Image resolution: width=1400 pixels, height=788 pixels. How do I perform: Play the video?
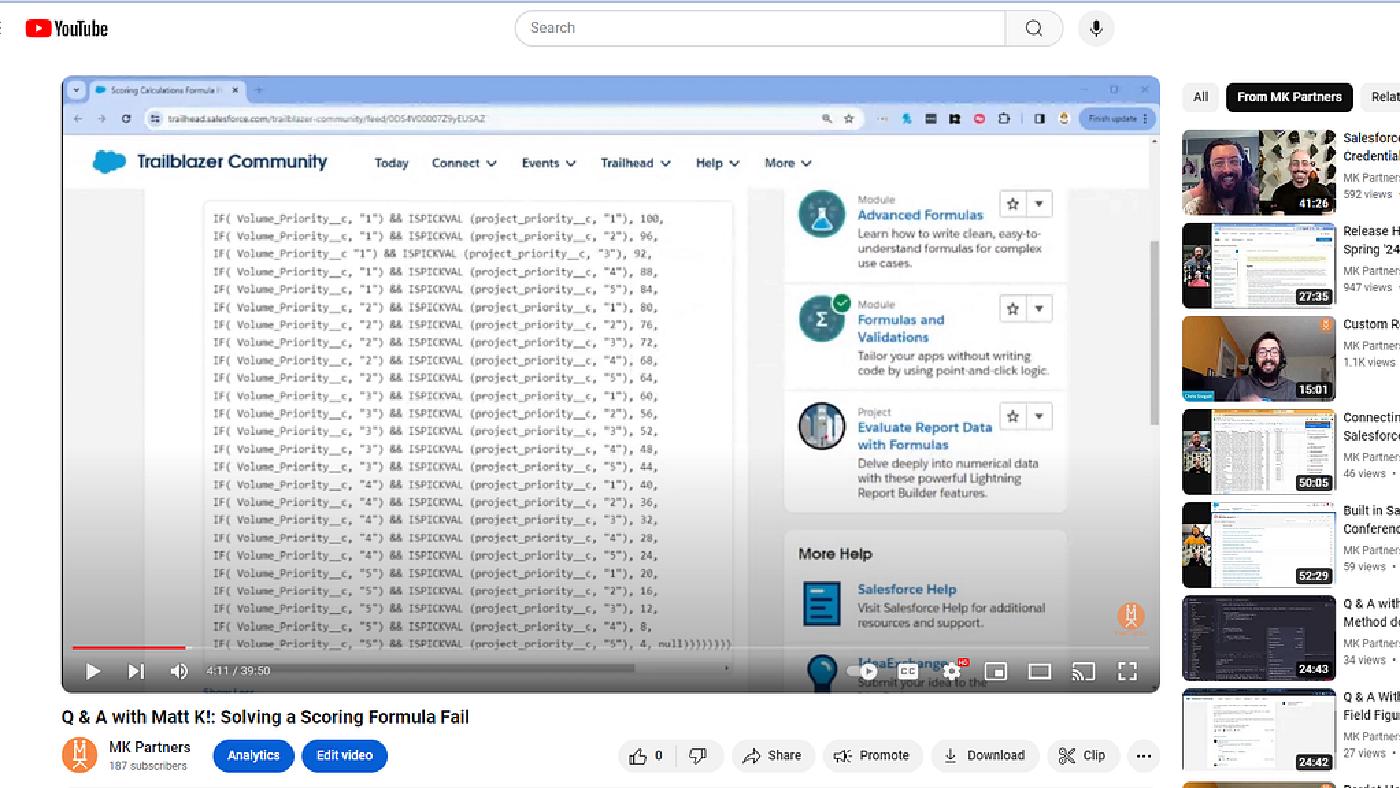click(93, 671)
